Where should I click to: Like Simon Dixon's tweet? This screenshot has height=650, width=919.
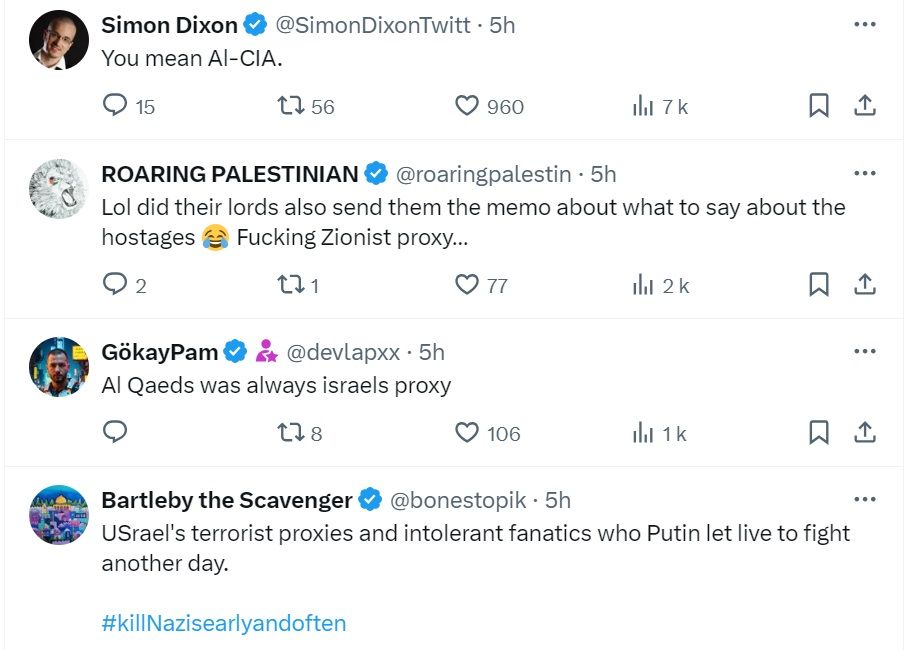click(x=467, y=105)
